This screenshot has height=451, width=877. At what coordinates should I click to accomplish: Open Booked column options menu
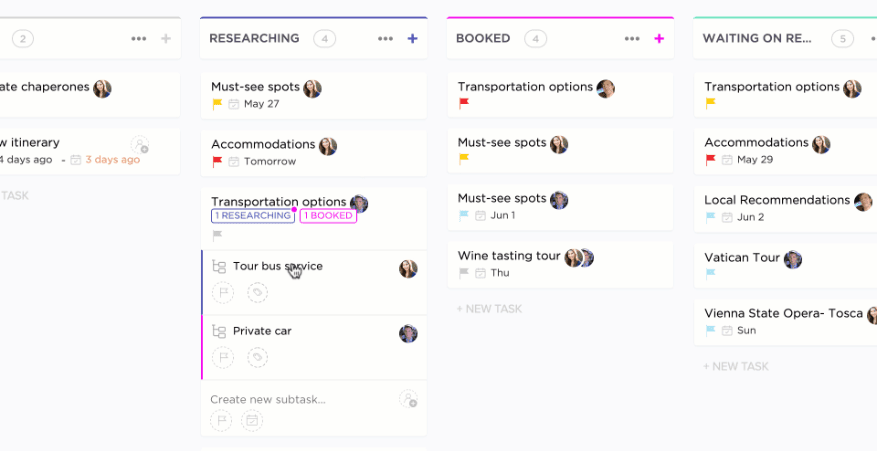[x=632, y=39]
